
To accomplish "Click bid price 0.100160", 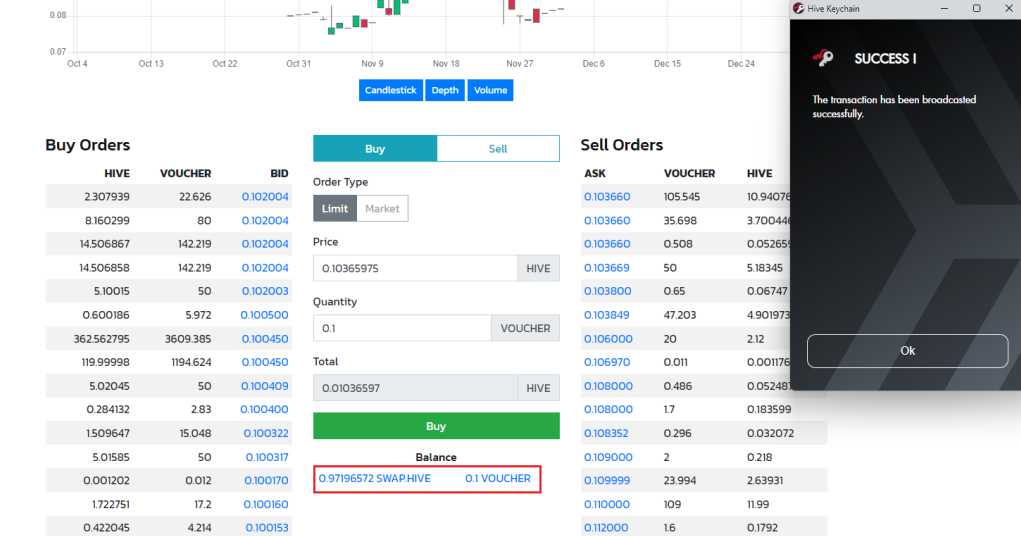I will 266,504.
